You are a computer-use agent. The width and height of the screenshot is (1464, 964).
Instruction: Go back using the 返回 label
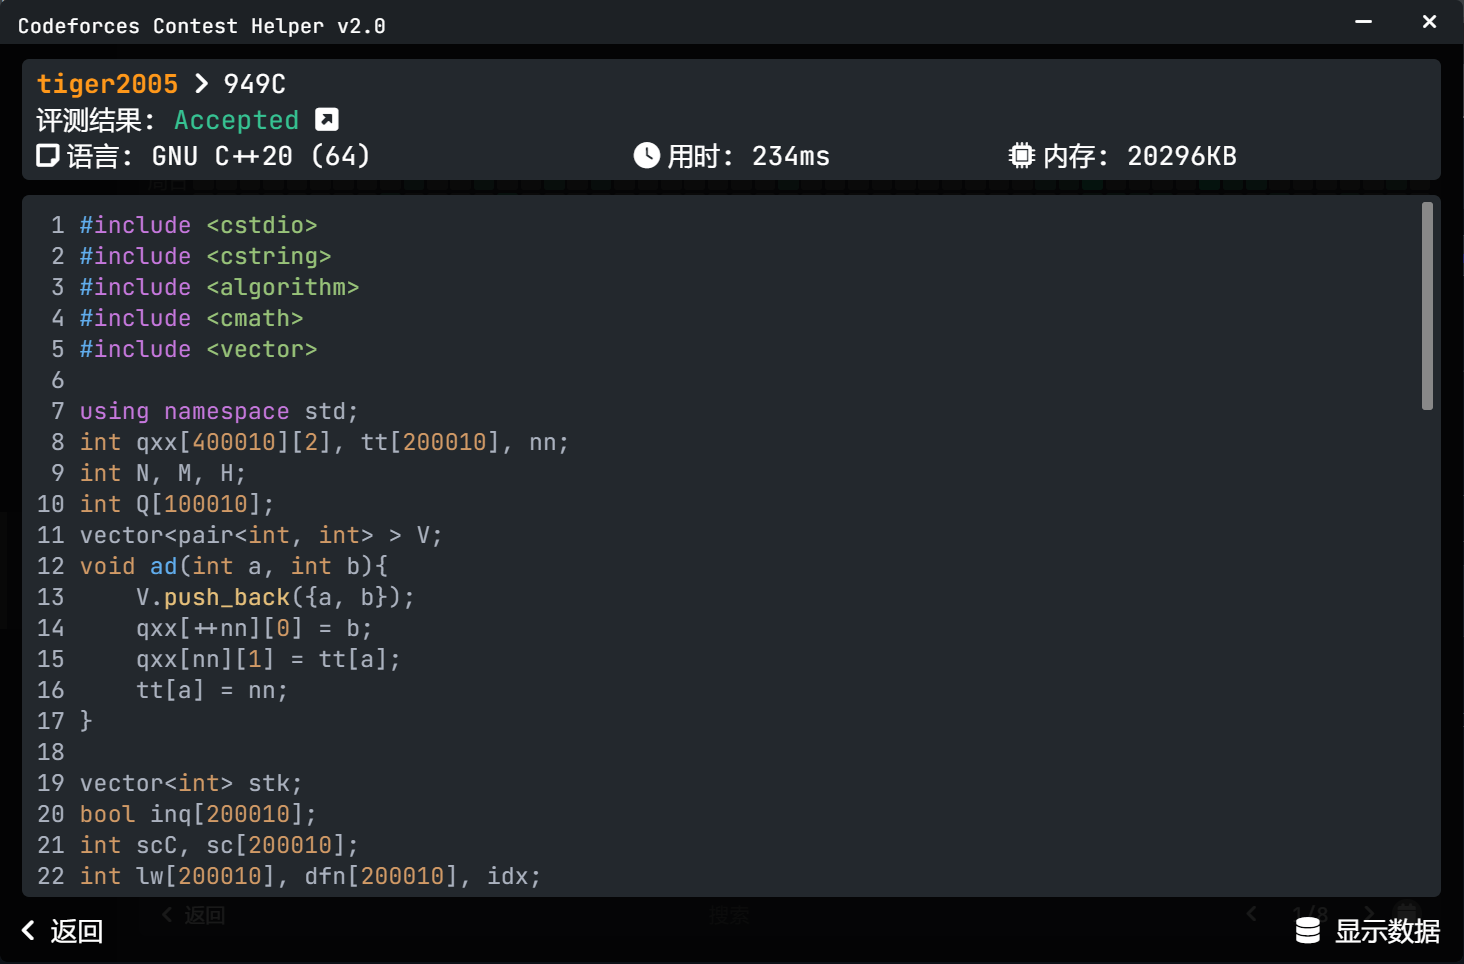77,931
